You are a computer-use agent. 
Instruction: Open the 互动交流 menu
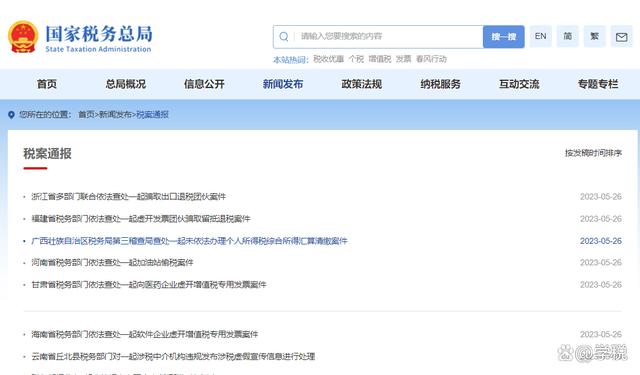pos(519,84)
